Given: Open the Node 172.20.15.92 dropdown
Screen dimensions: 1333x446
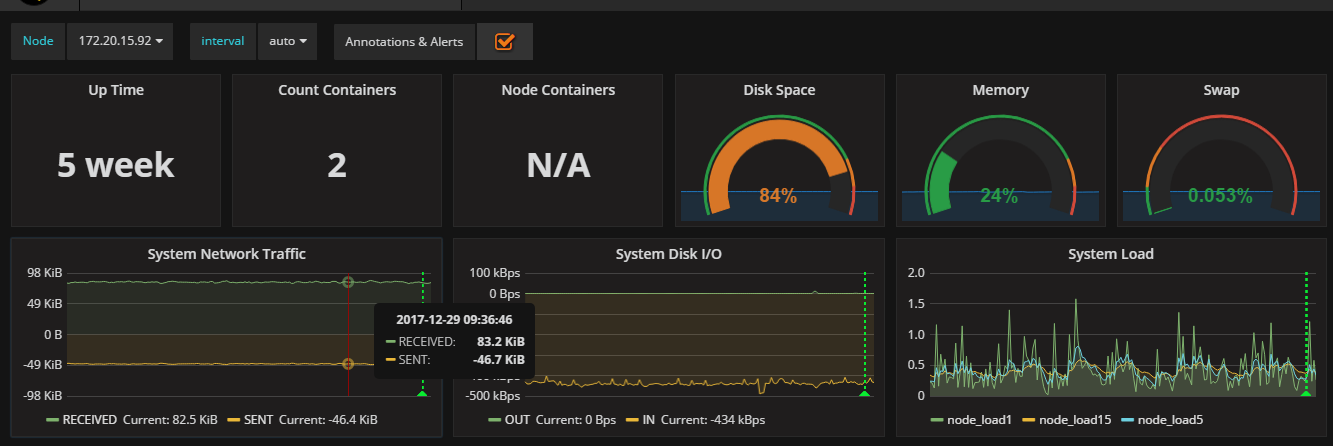Looking at the screenshot, I should (120, 42).
